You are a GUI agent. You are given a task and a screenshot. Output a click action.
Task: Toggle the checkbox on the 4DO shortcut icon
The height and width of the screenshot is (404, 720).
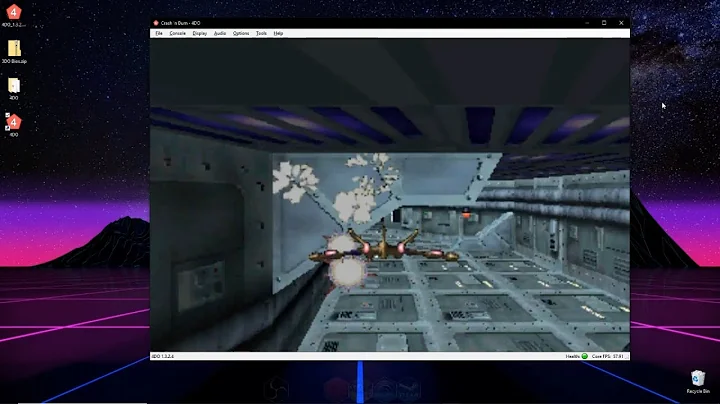7,115
